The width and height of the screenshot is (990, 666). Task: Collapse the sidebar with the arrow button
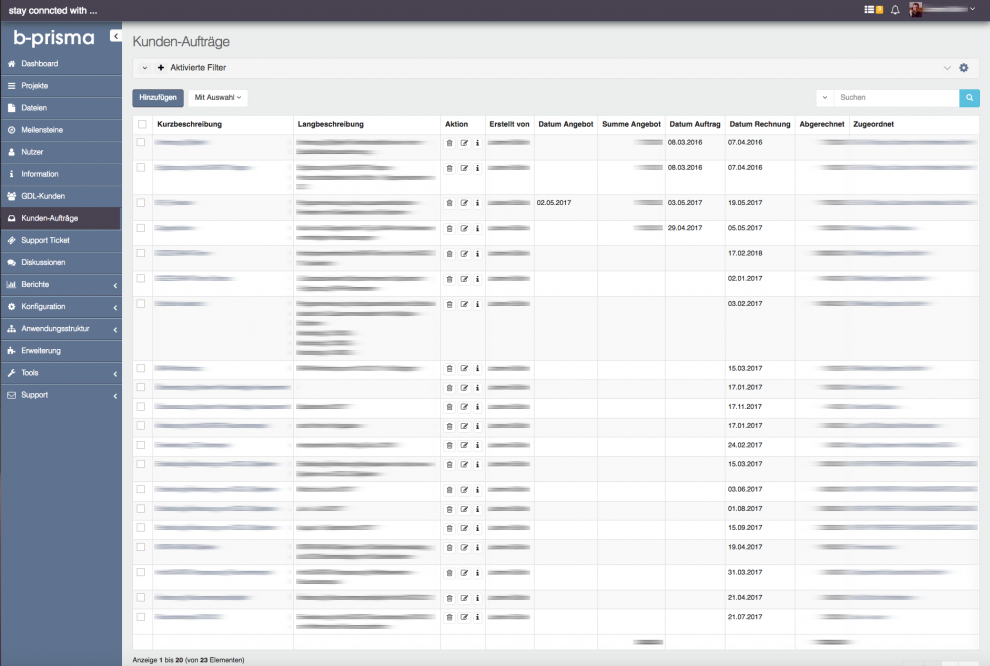tap(116, 36)
